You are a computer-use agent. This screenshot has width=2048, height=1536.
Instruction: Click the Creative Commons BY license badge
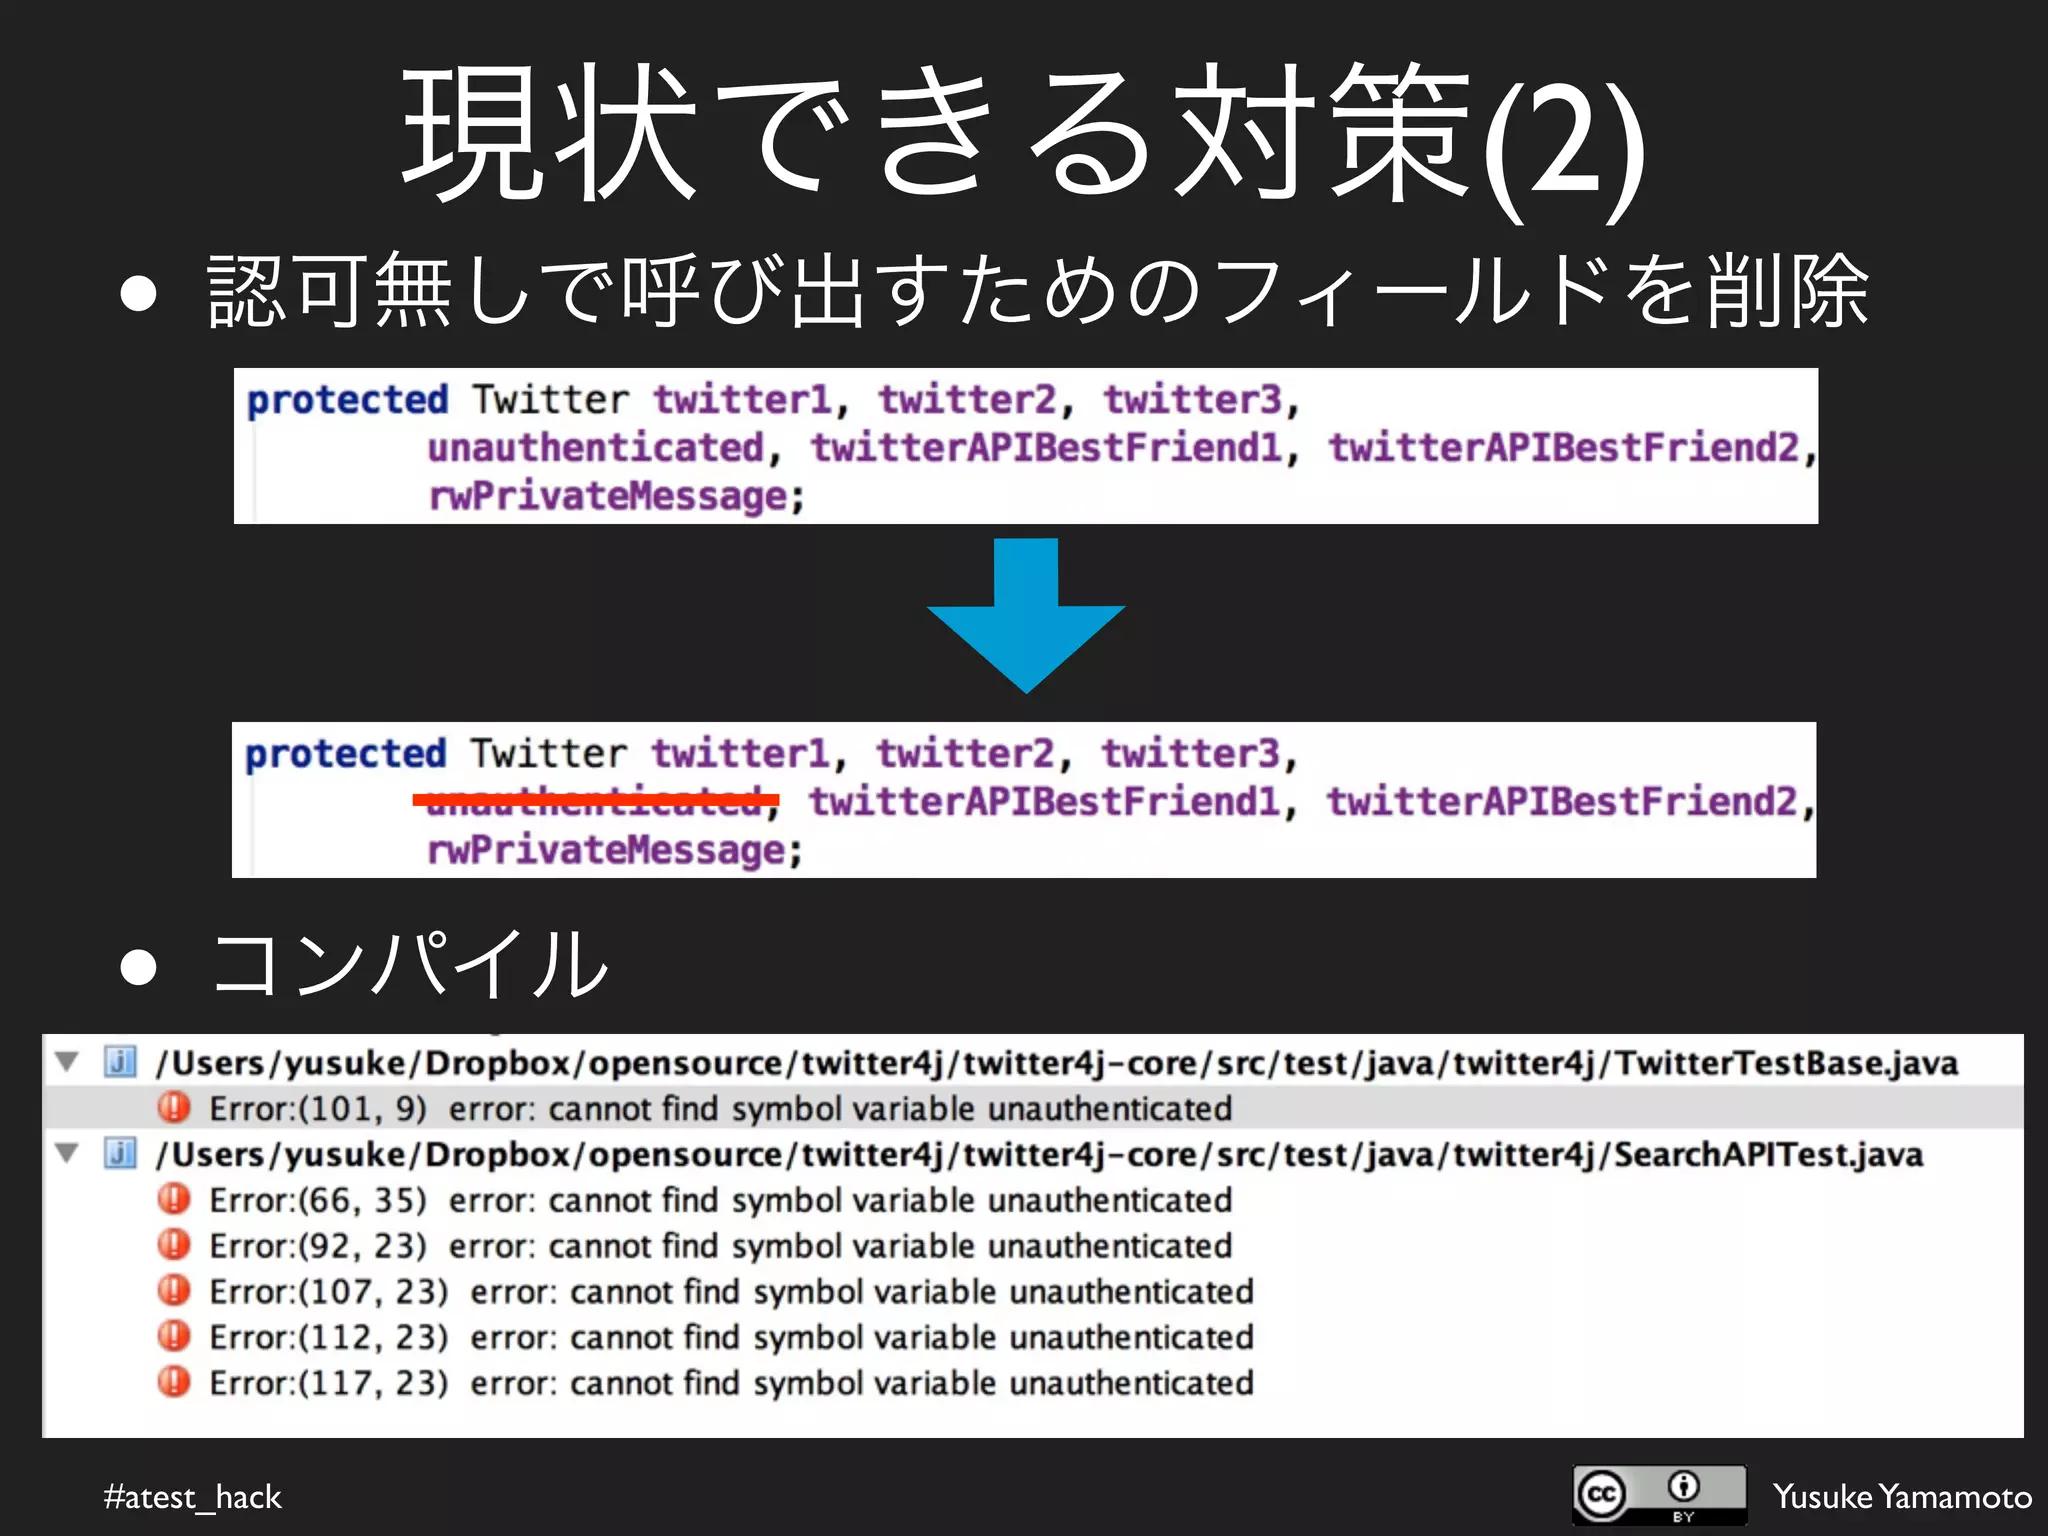pos(1659,1494)
